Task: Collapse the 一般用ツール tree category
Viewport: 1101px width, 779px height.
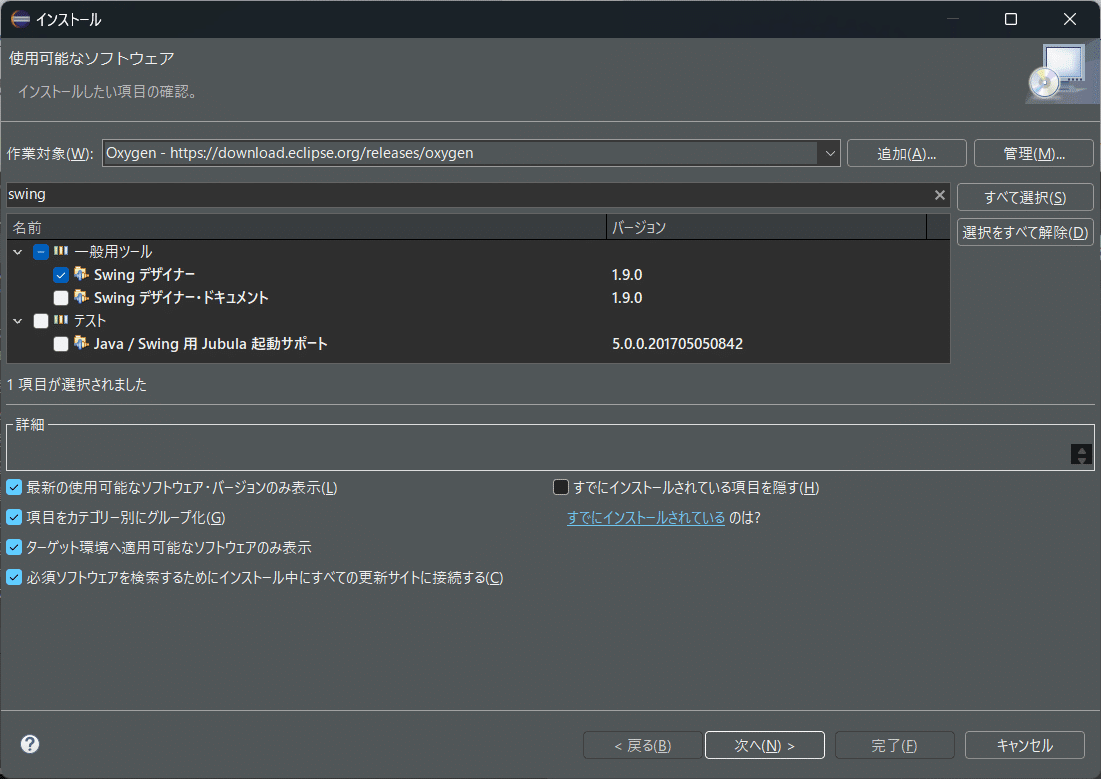Action: (18, 251)
